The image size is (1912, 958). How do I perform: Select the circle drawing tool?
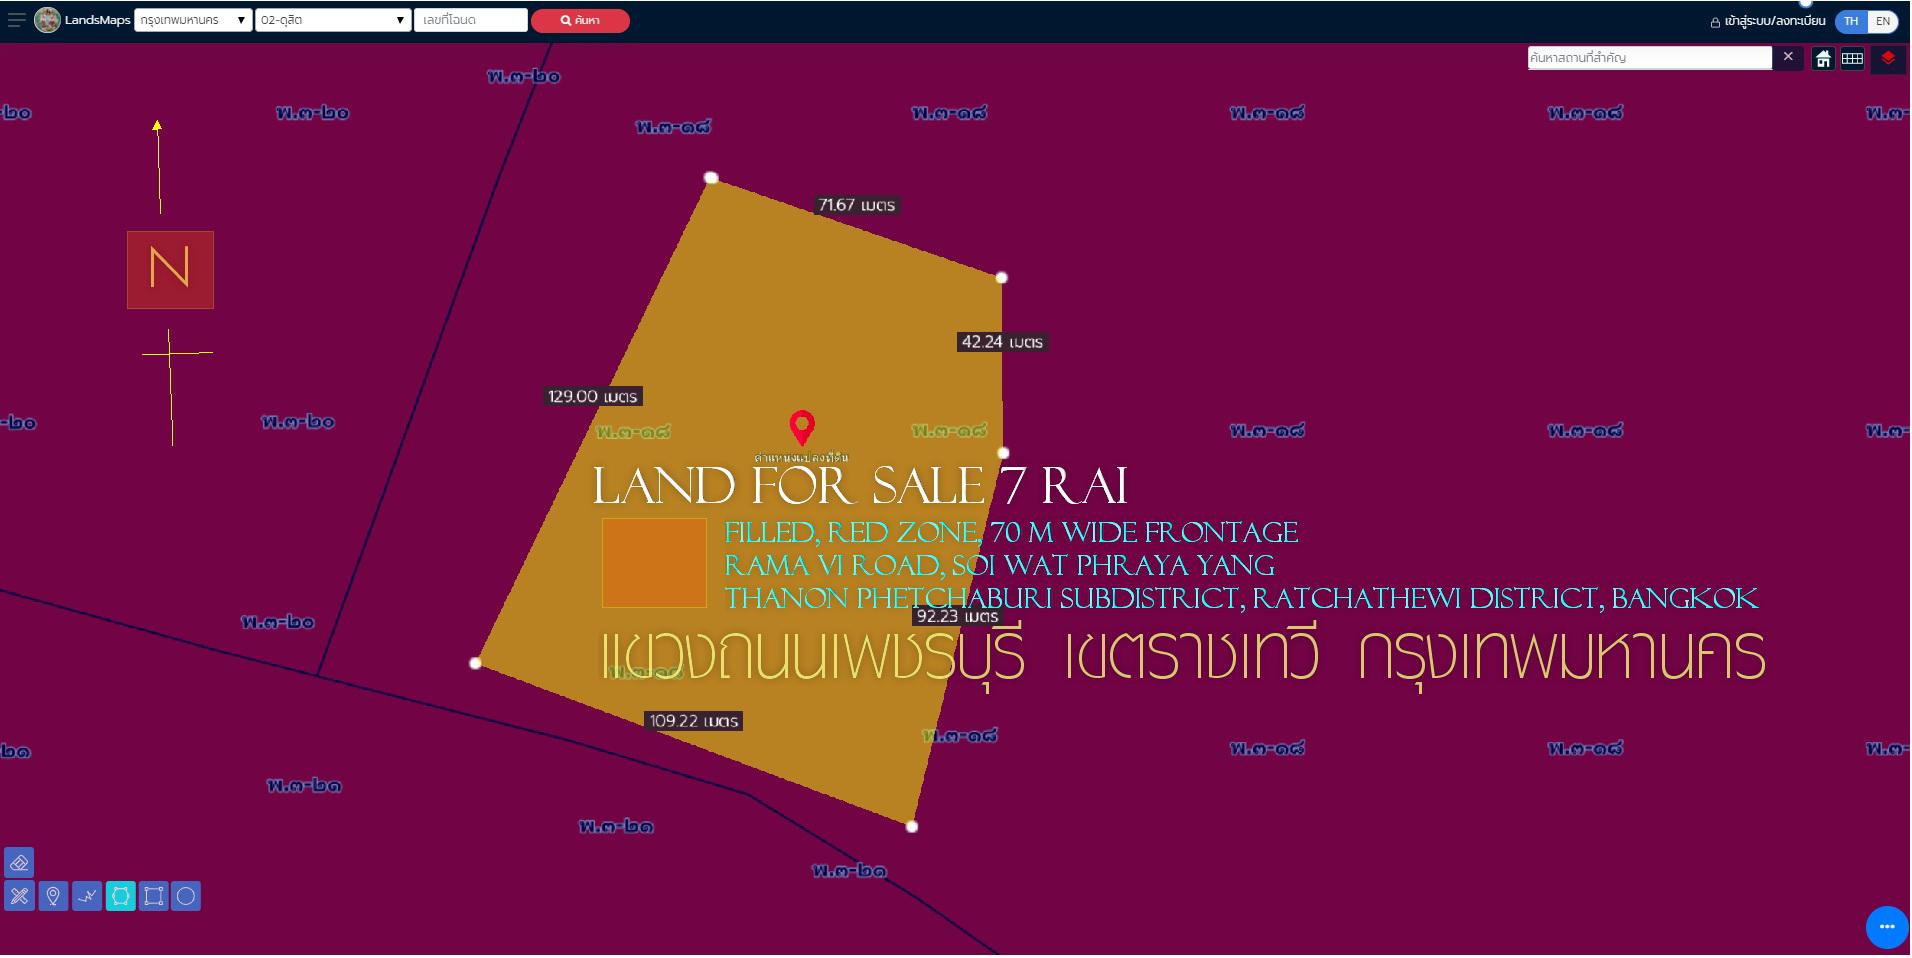tap(186, 896)
